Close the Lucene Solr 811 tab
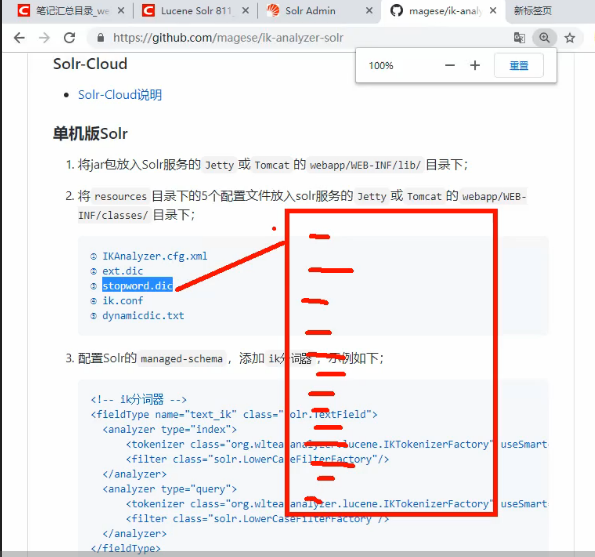This screenshot has height=557, width=595. click(x=246, y=11)
